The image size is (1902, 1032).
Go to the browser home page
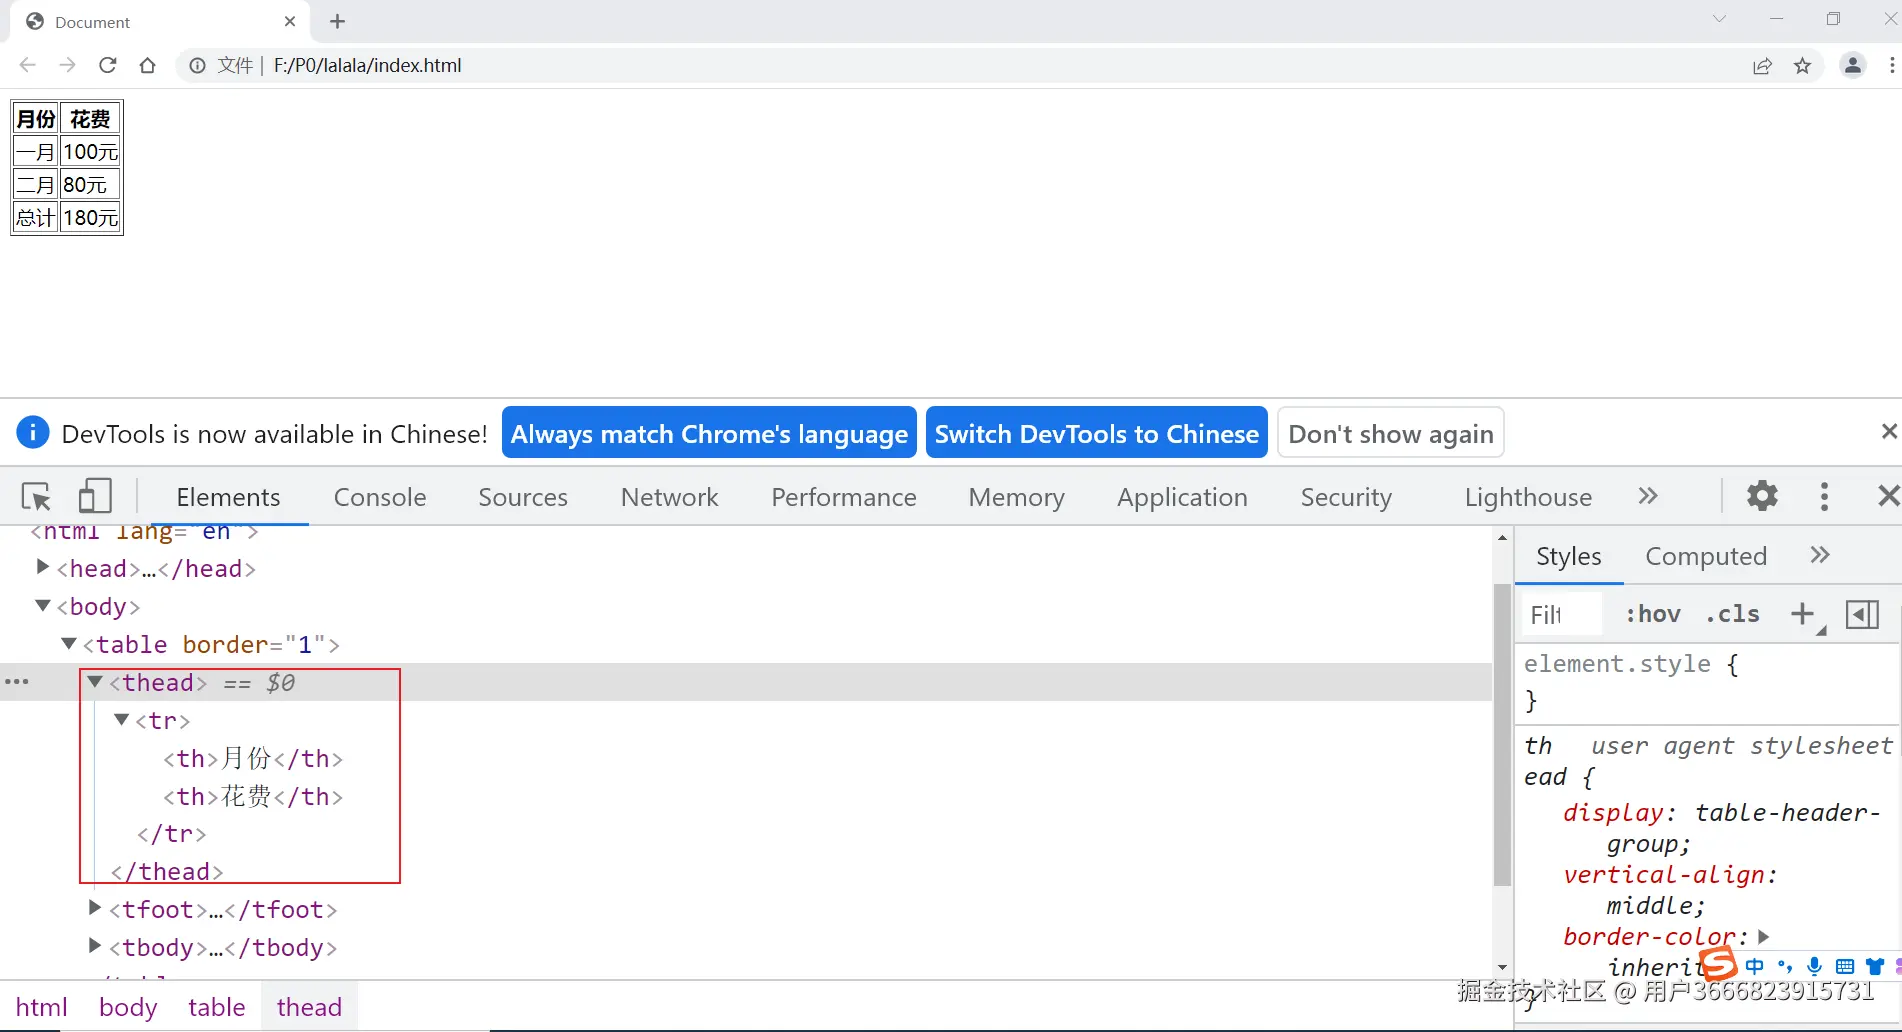[x=148, y=65]
